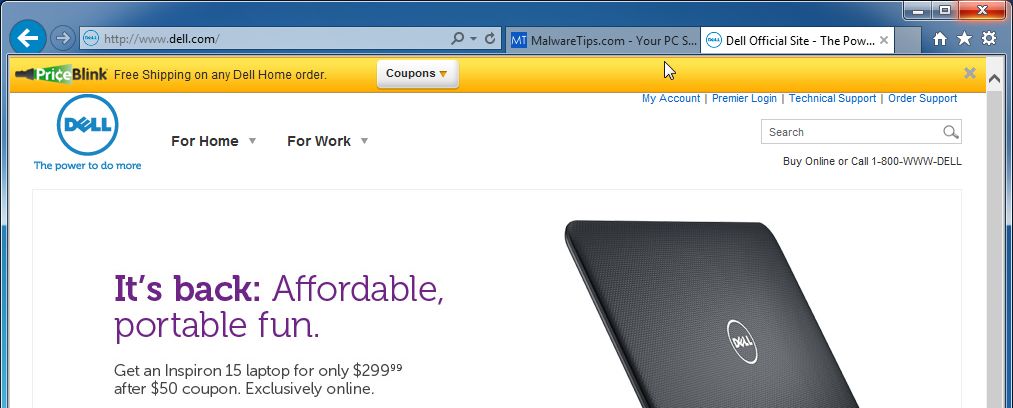1013x408 pixels.
Task: Click the browser Back arrow button
Action: (x=28, y=39)
